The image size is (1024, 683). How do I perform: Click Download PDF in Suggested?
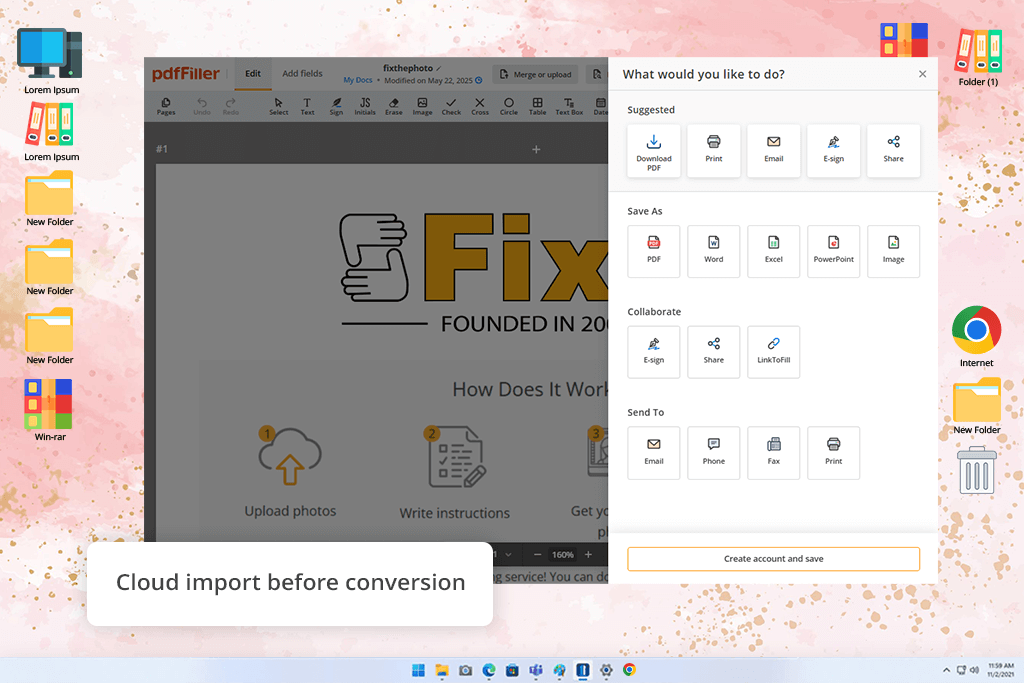point(654,151)
